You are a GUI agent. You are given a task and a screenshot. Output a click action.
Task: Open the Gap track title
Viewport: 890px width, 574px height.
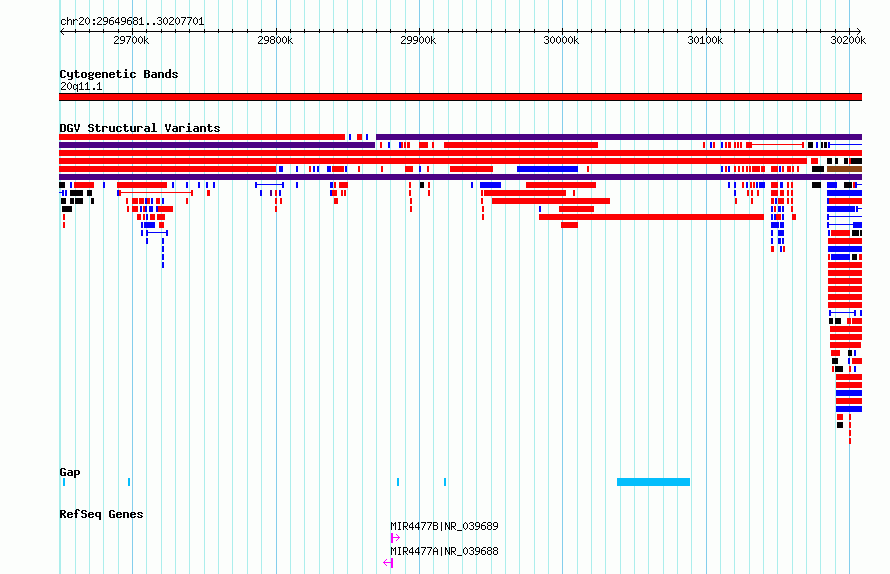(x=70, y=472)
